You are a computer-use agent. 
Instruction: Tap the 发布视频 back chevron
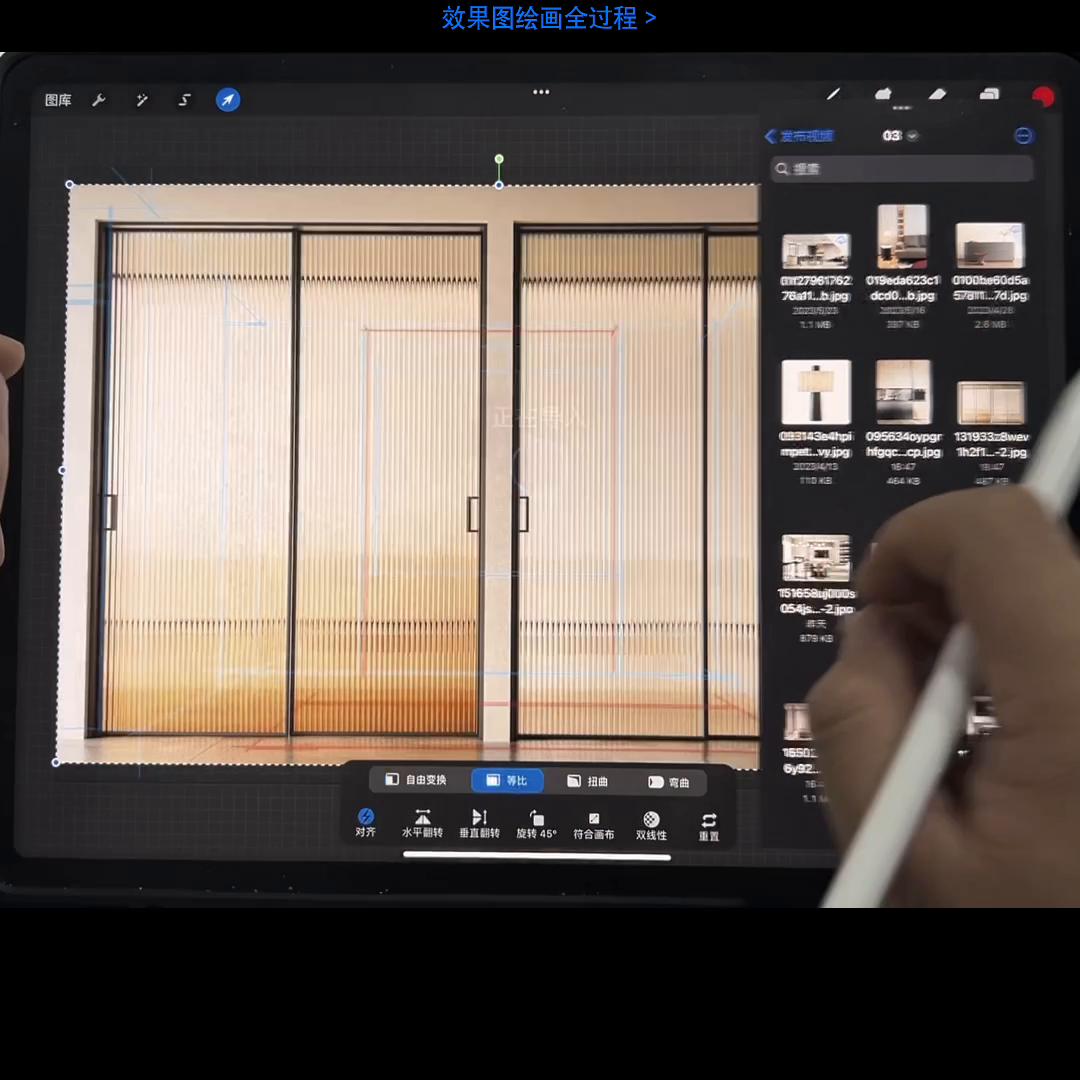(771, 136)
